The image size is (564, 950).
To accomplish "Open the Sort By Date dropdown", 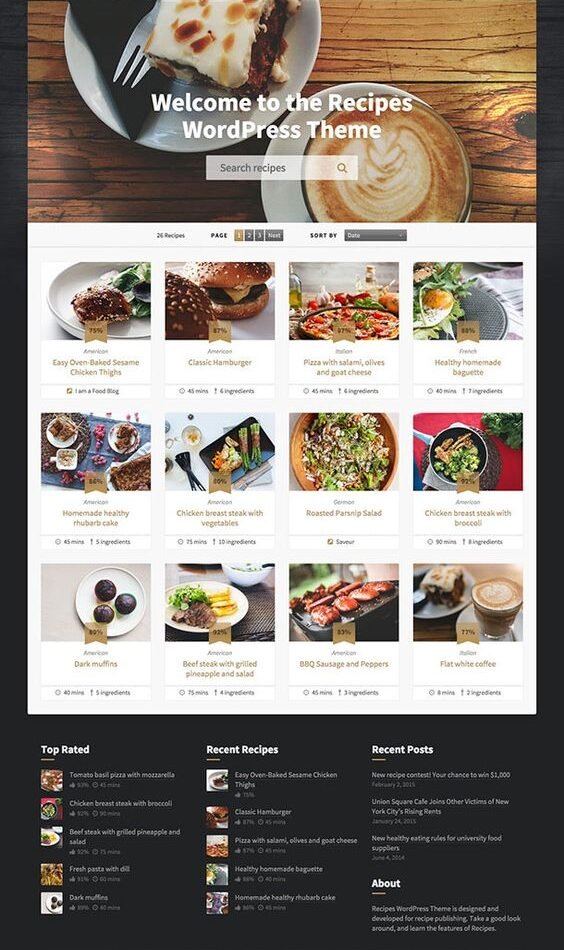I will (376, 235).
